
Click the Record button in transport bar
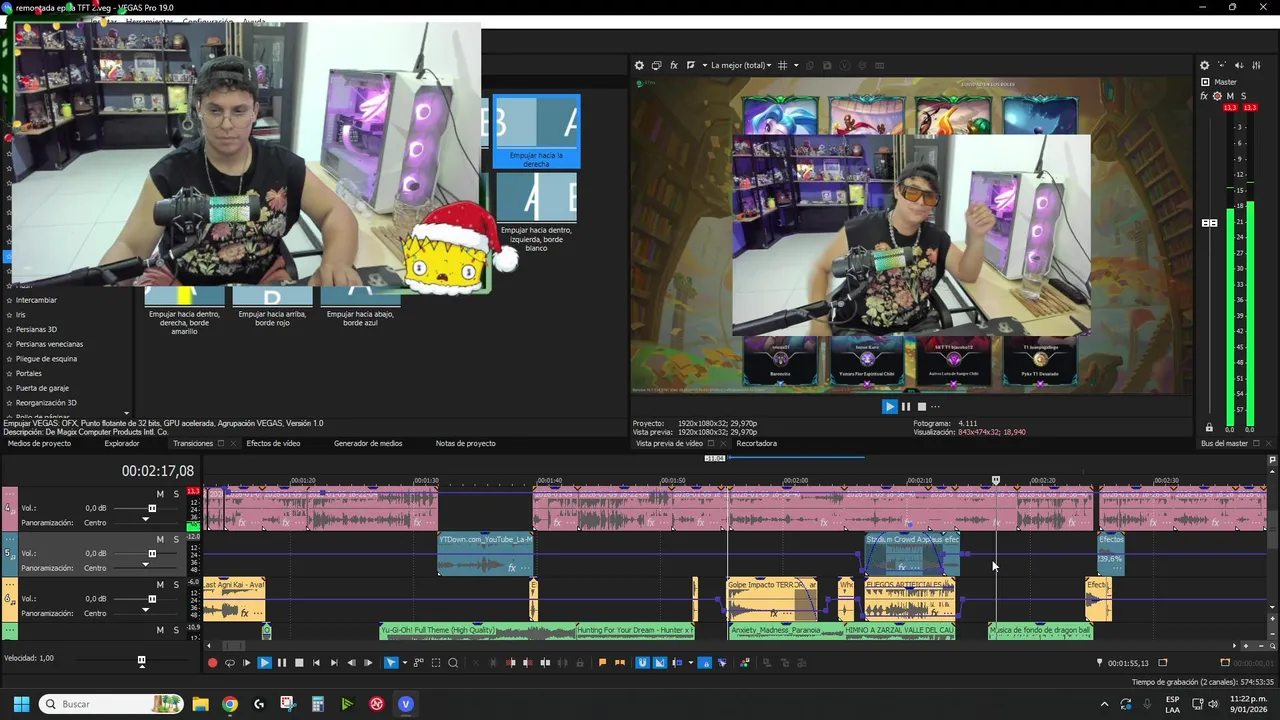pos(212,662)
